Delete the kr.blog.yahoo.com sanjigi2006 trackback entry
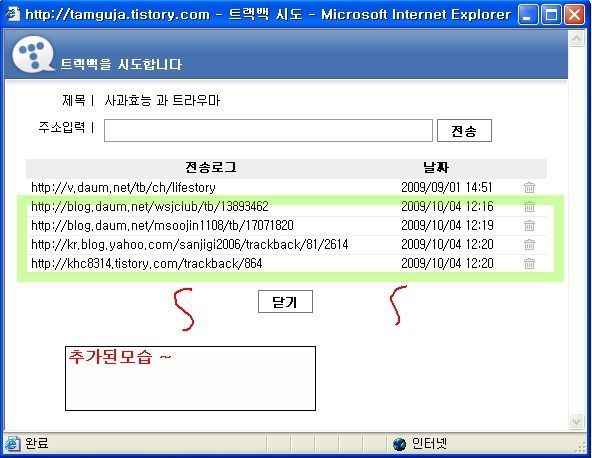Screen dimensions: 592x458 click(529, 244)
